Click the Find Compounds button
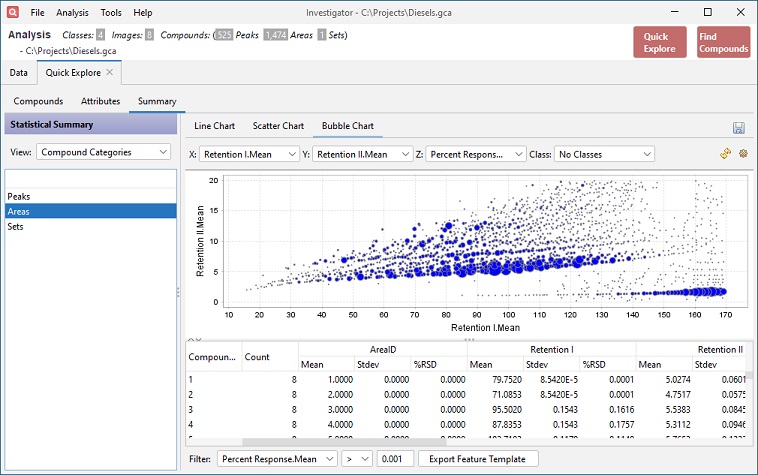The height and width of the screenshot is (475, 758). [723, 43]
